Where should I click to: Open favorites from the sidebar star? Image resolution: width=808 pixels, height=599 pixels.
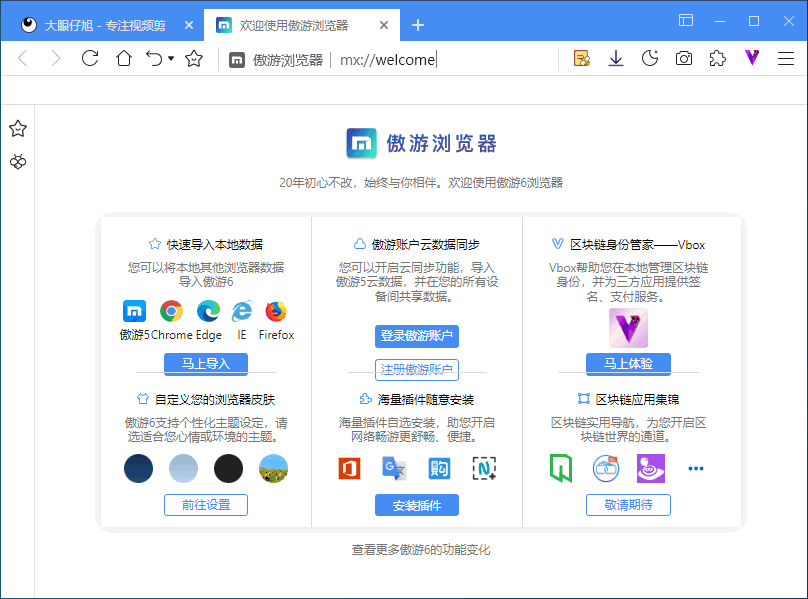(18, 128)
